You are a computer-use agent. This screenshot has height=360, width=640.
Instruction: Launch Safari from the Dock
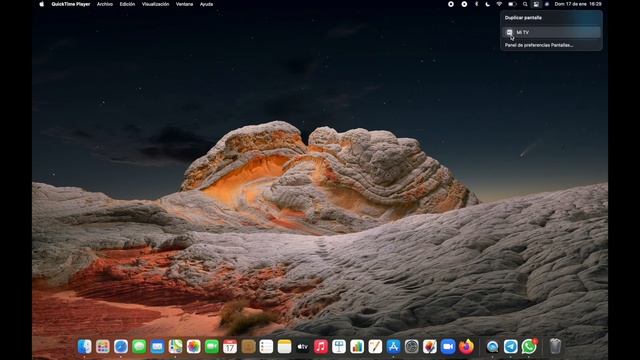click(x=121, y=347)
